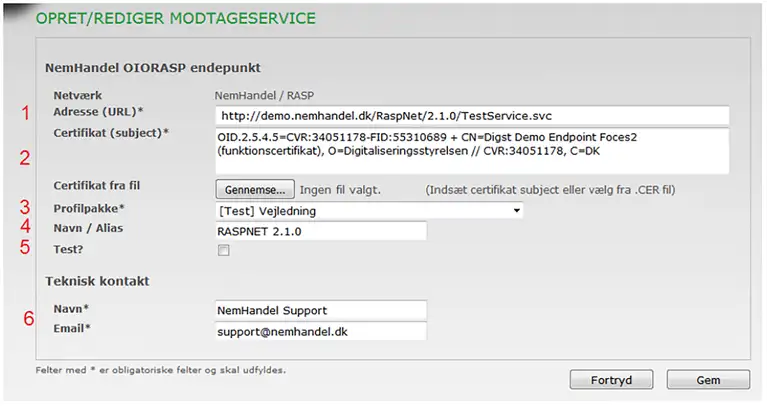768x406 pixels.
Task: Click the NemHandel Support name field
Action: point(320,310)
